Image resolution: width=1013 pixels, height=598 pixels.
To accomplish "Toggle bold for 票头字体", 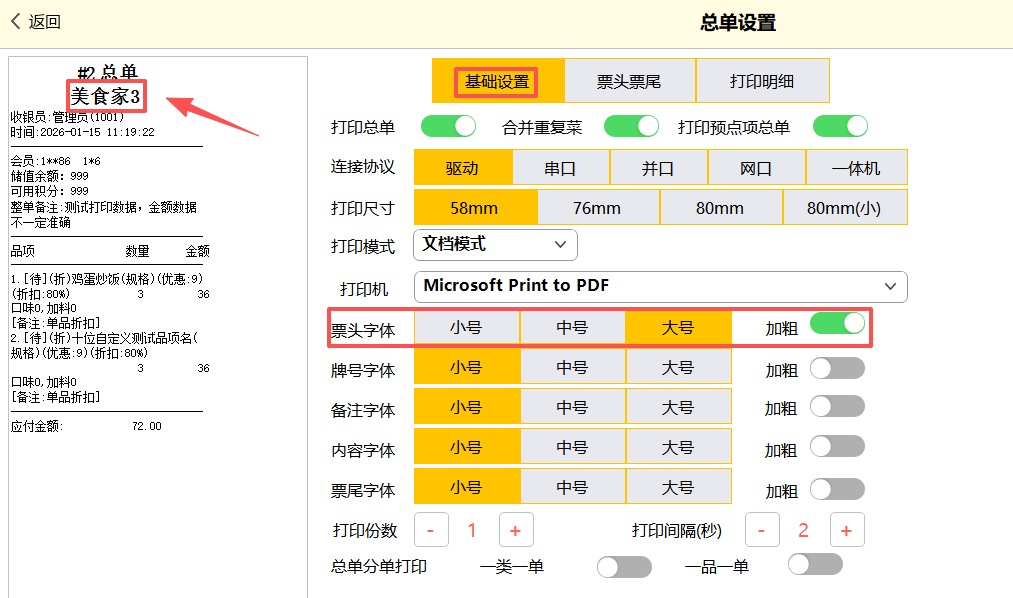I will (837, 324).
